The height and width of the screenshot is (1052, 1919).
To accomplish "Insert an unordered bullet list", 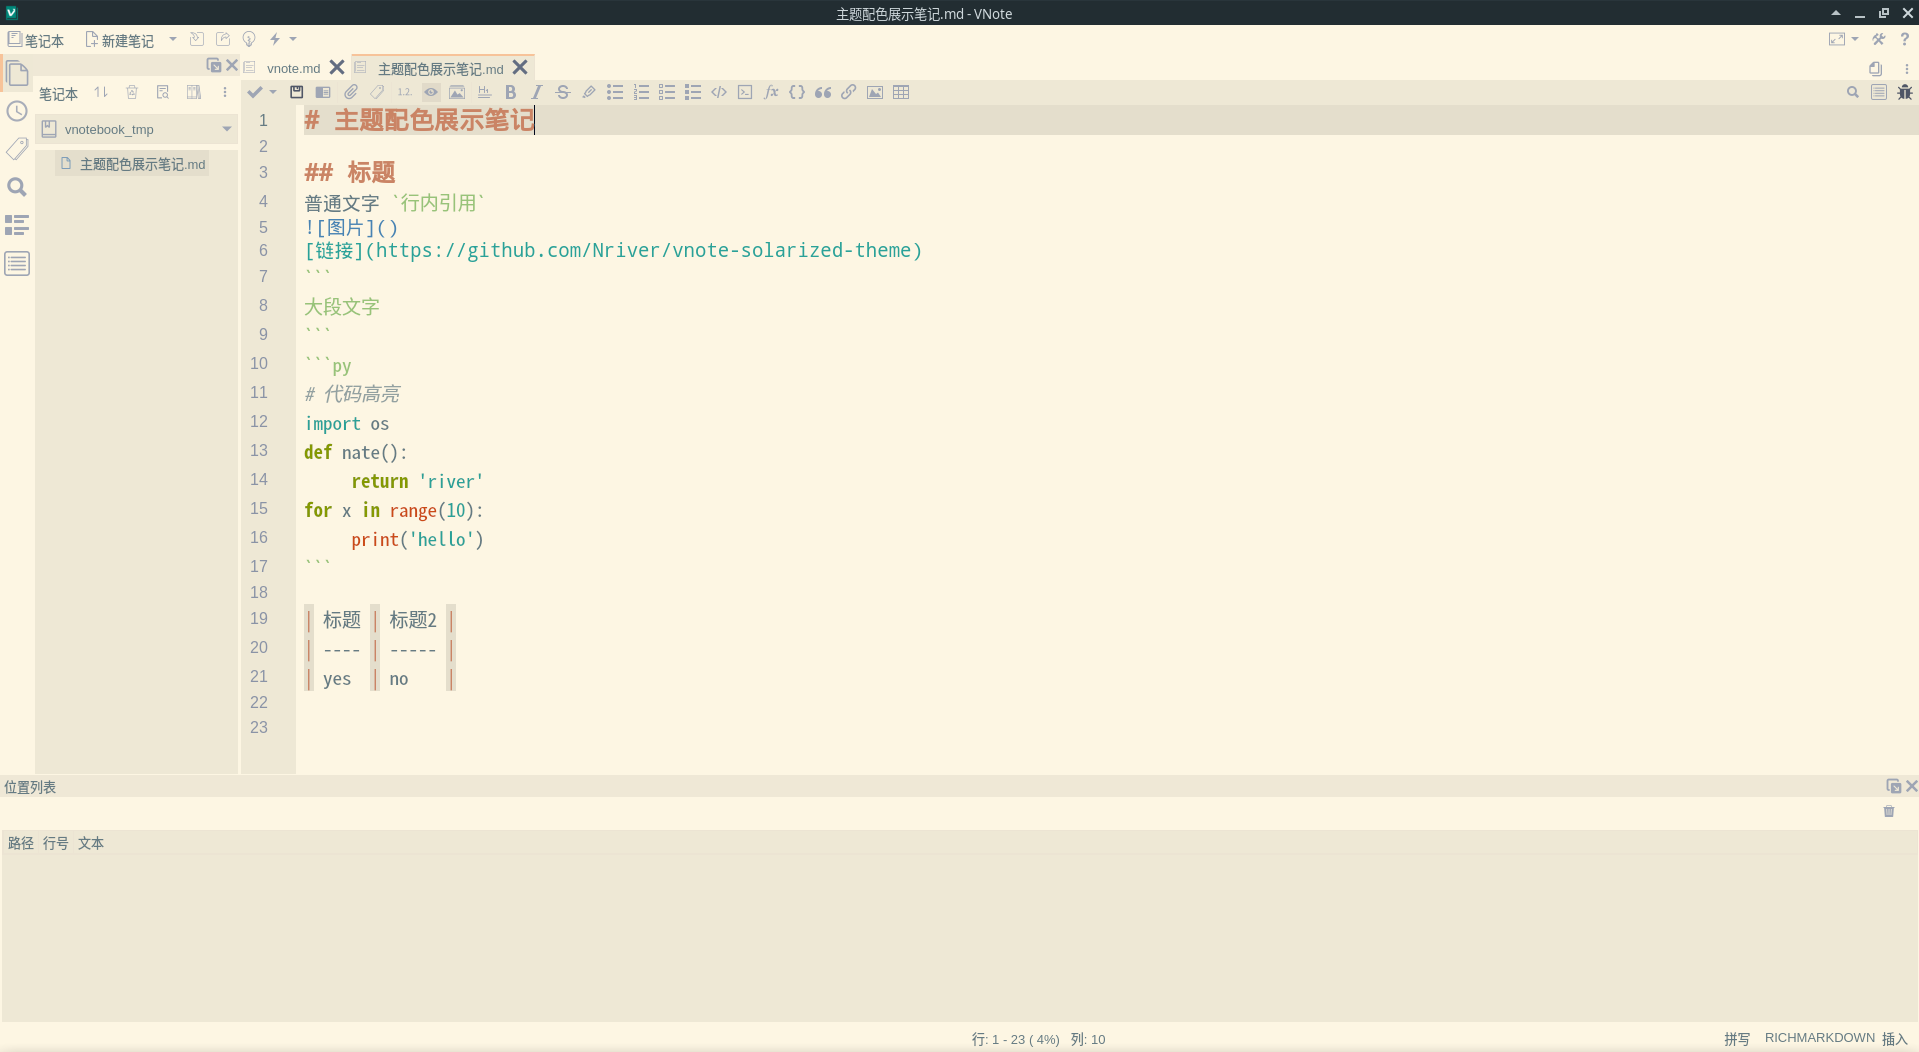I will [615, 92].
